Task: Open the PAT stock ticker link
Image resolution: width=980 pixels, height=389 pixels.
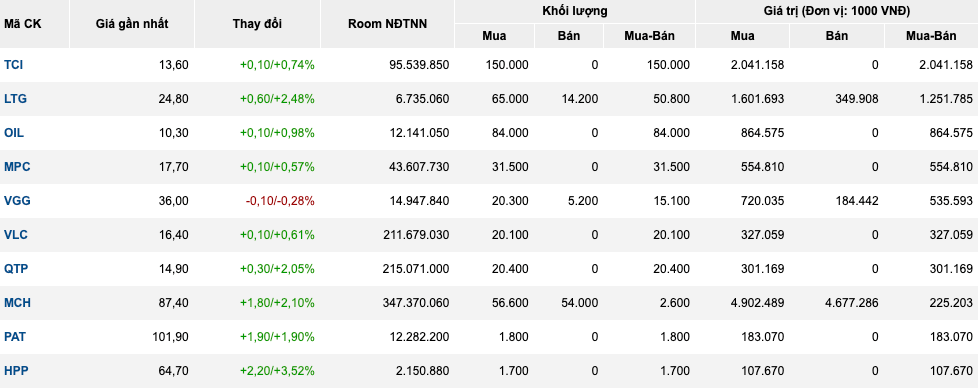Action: [16, 336]
